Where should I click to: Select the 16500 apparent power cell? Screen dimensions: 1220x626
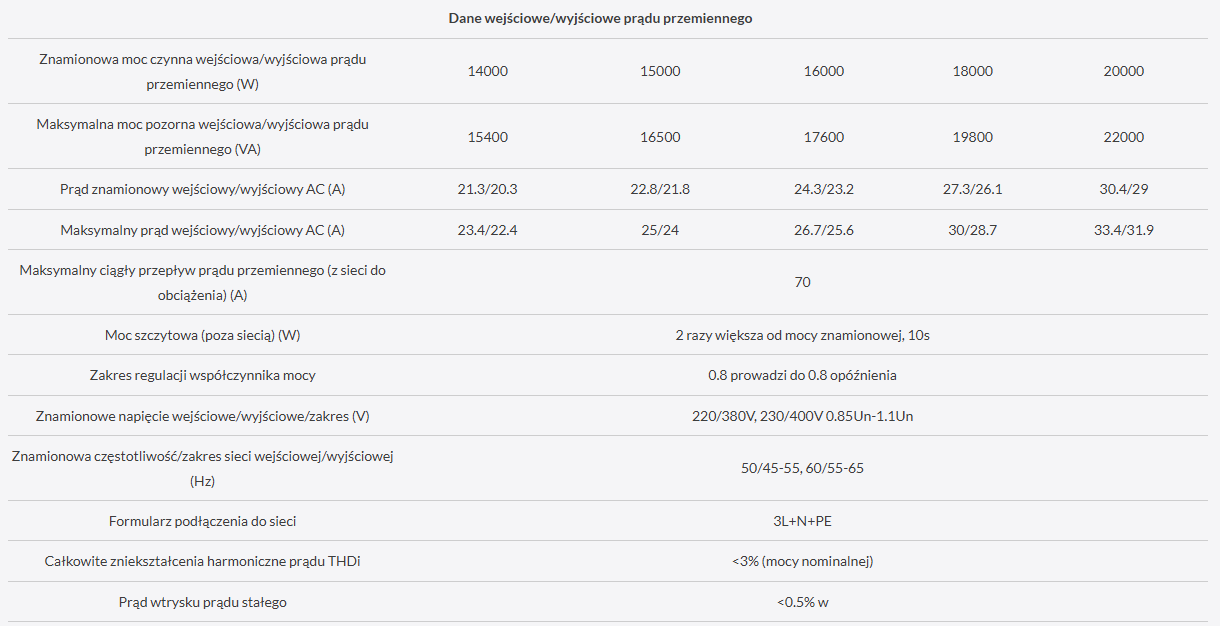click(660, 137)
